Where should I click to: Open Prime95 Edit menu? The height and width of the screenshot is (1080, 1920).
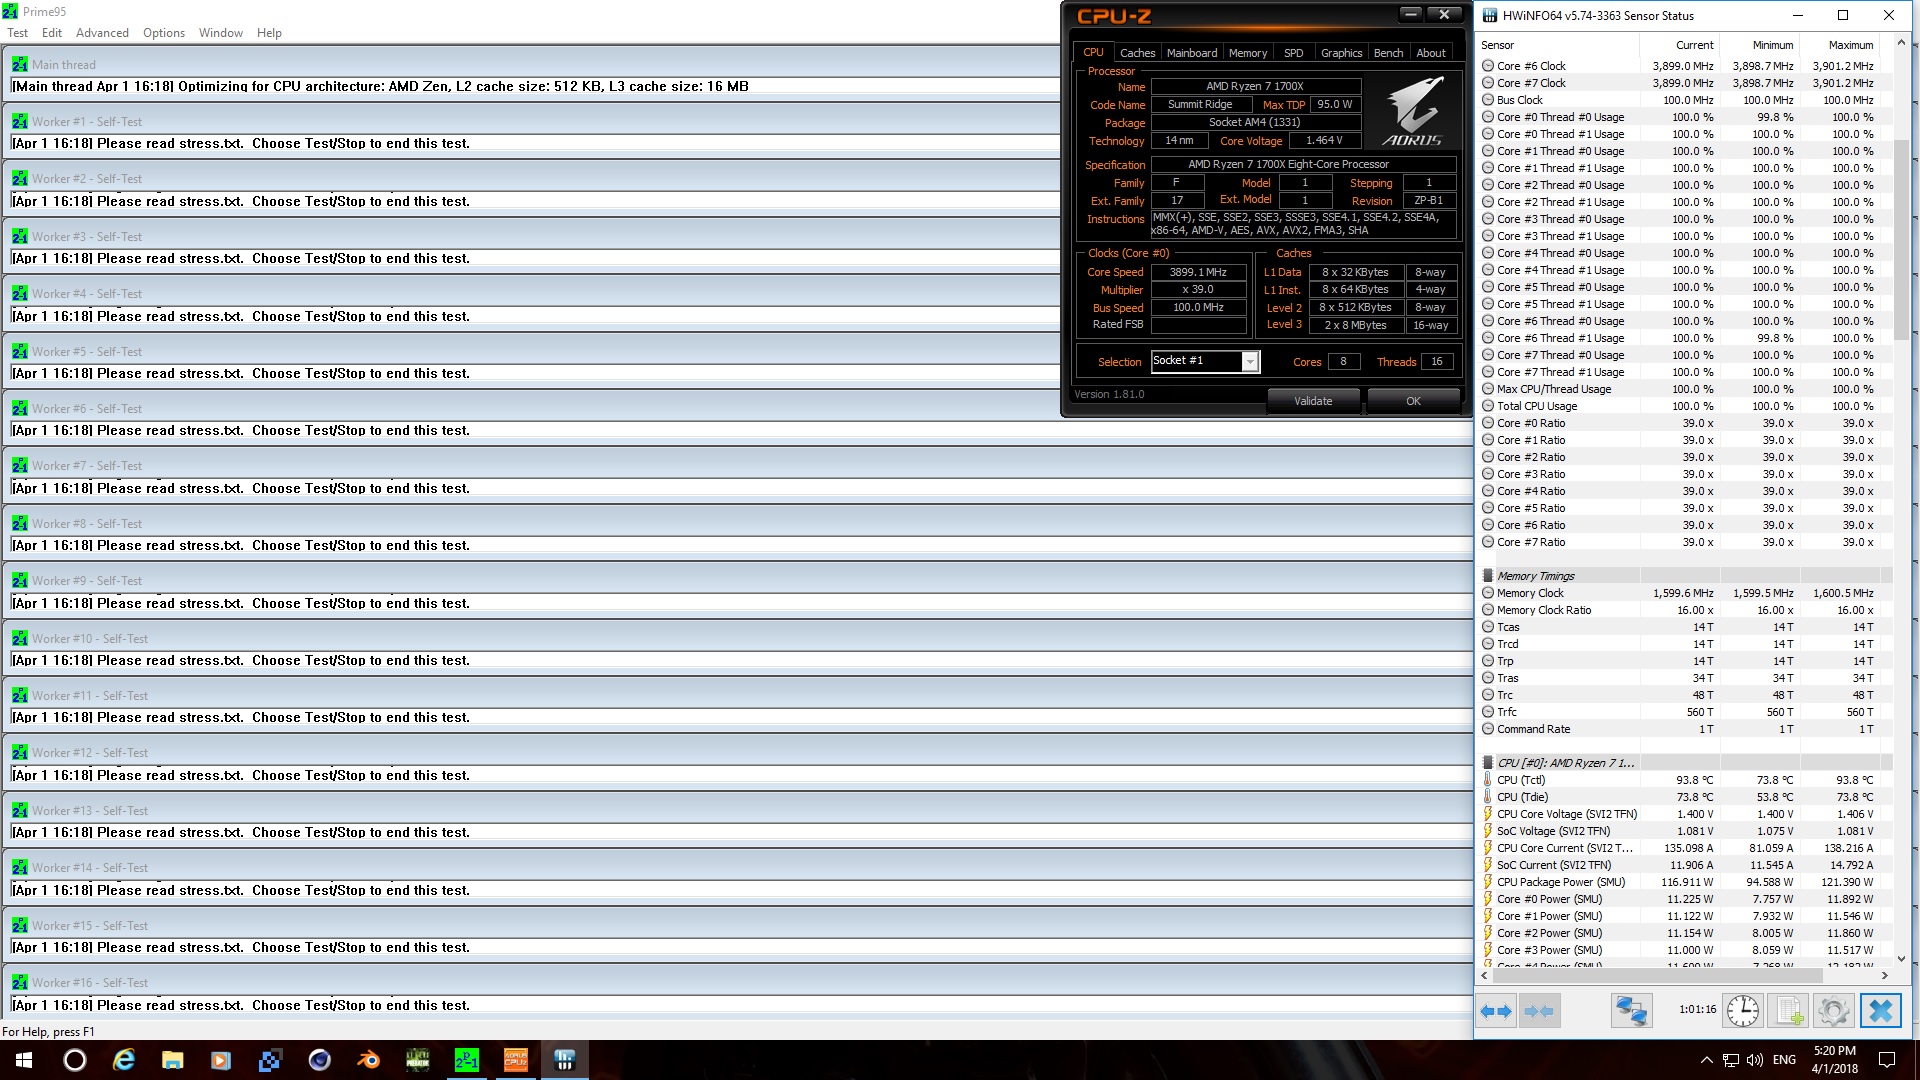(52, 33)
